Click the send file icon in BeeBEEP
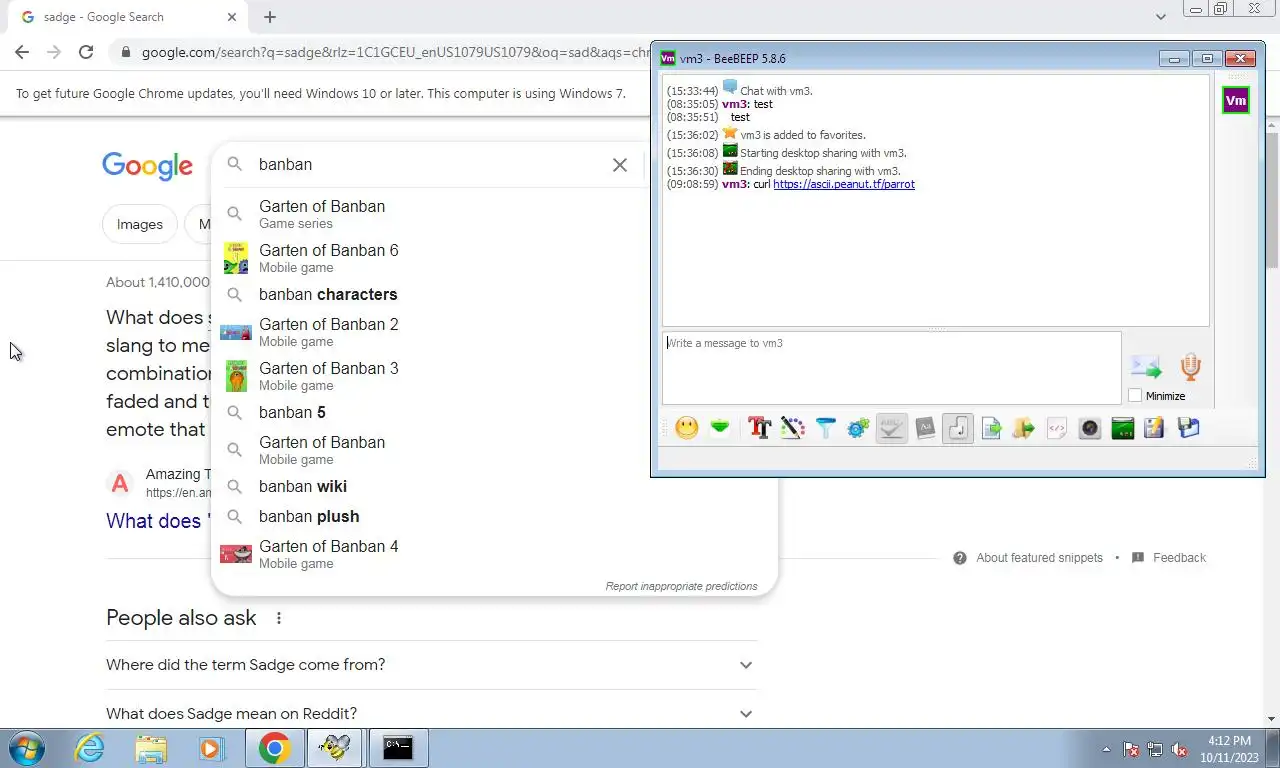The height and width of the screenshot is (768, 1280). (991, 428)
